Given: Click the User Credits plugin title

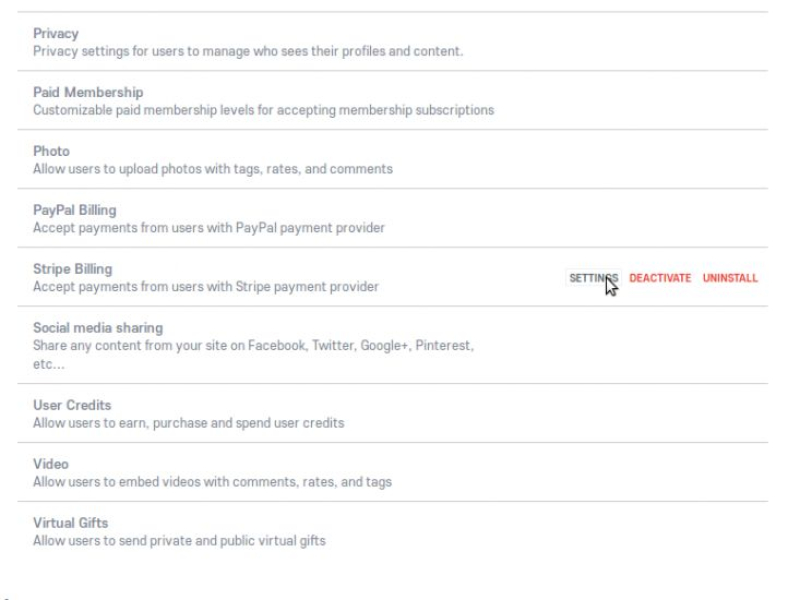Looking at the screenshot, I should tap(72, 405).
